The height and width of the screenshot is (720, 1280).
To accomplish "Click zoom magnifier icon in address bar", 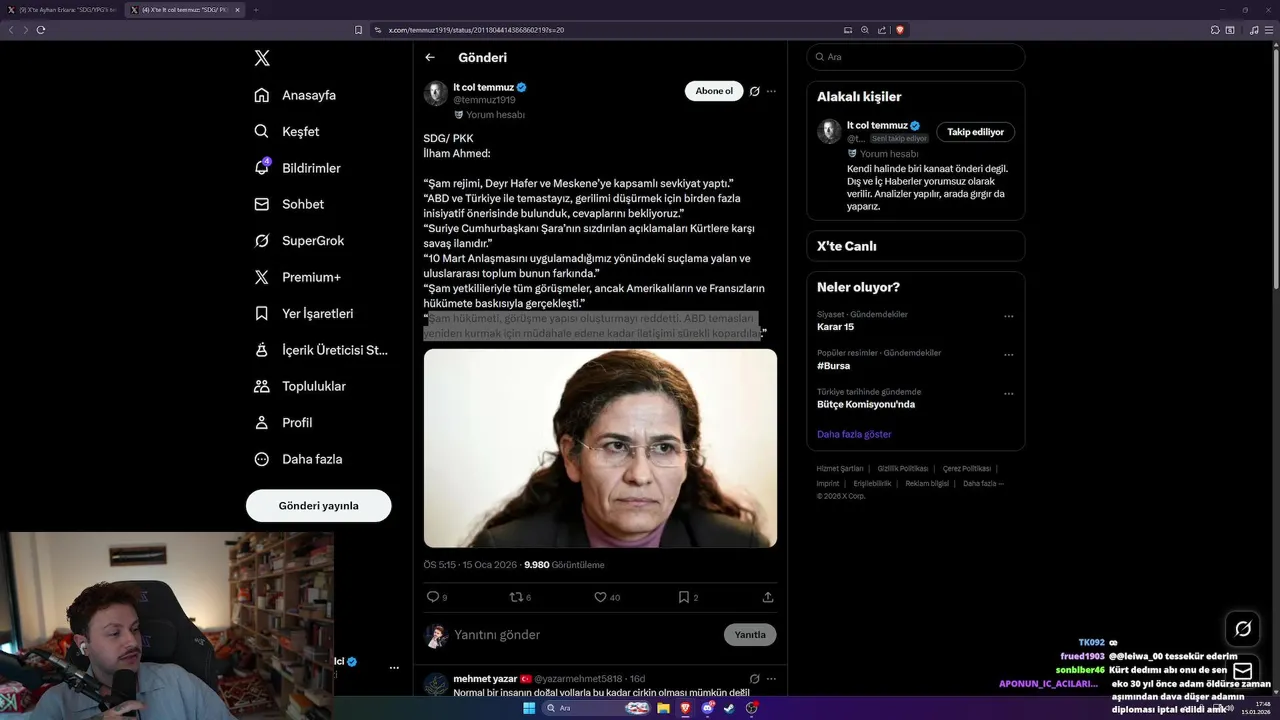I will click(865, 30).
